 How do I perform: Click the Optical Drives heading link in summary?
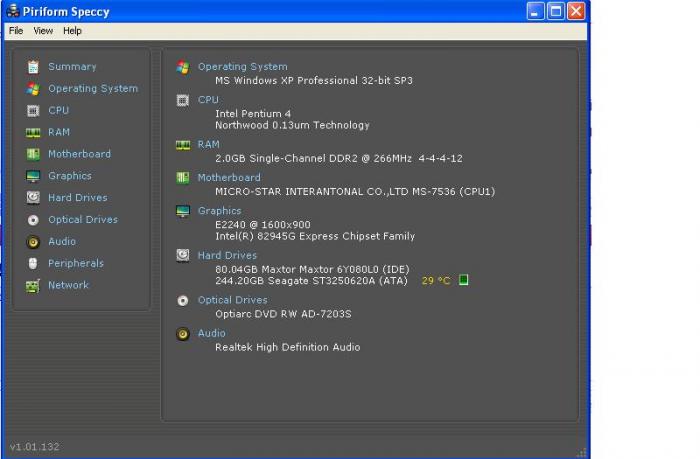click(233, 300)
